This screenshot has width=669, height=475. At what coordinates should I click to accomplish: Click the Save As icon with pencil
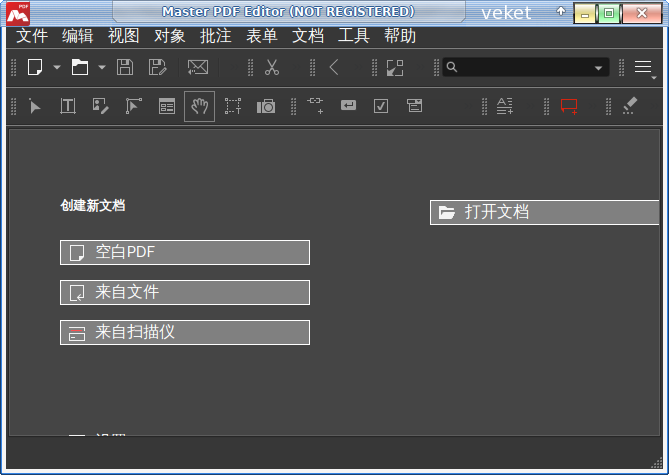coord(157,67)
